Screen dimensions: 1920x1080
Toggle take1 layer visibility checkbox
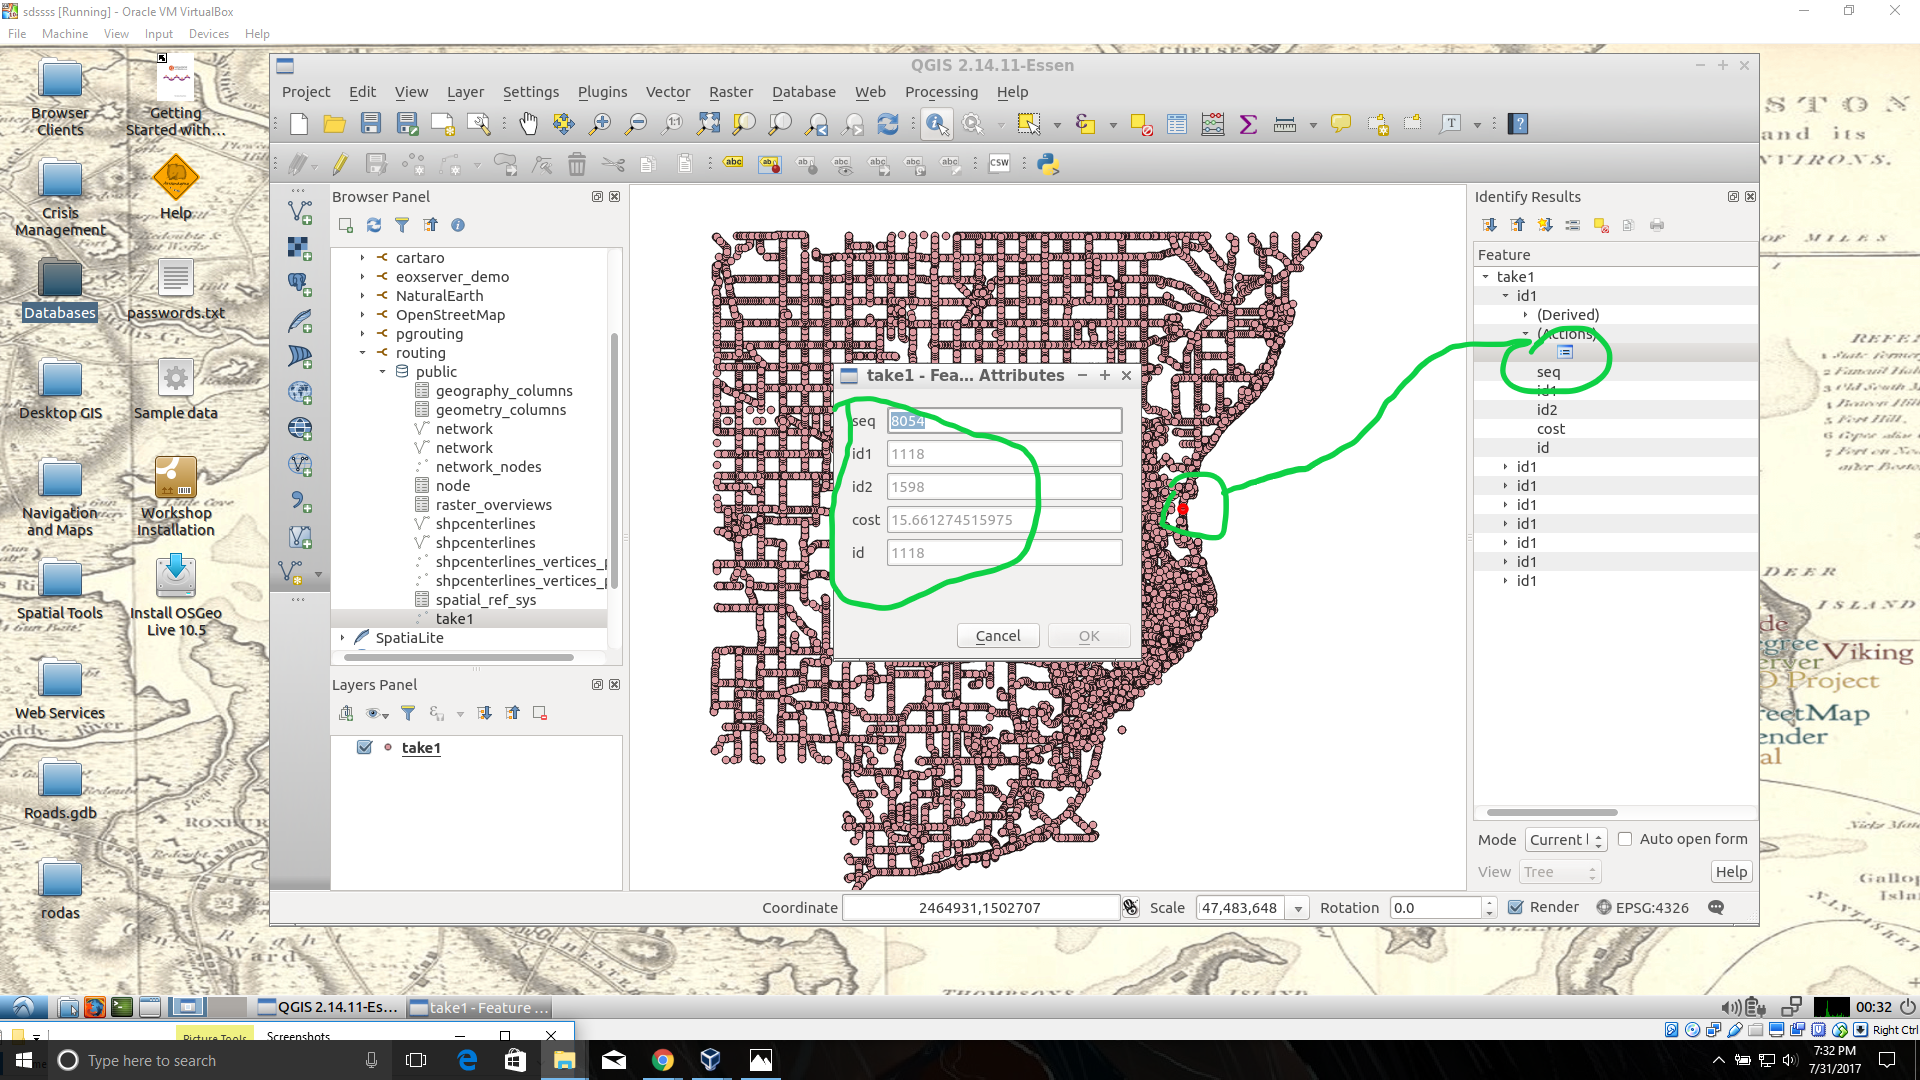365,747
